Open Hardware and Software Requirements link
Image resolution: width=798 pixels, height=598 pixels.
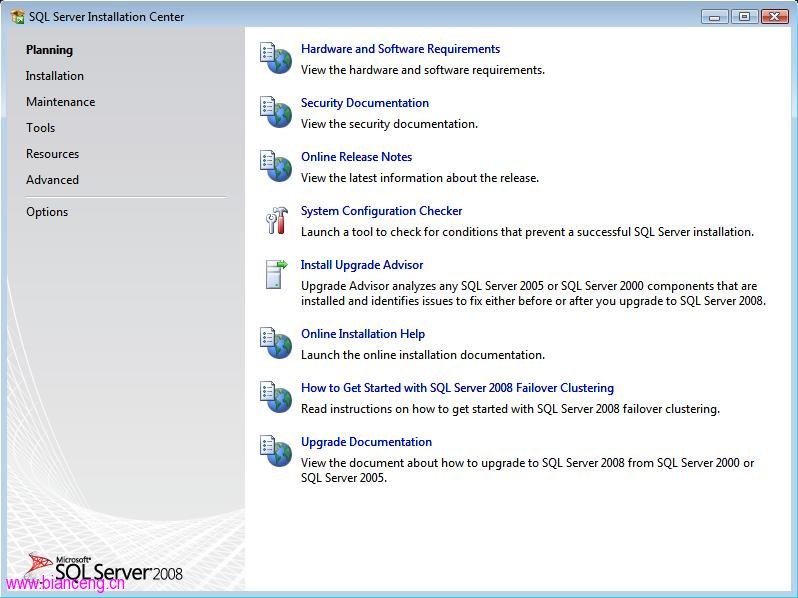point(401,49)
